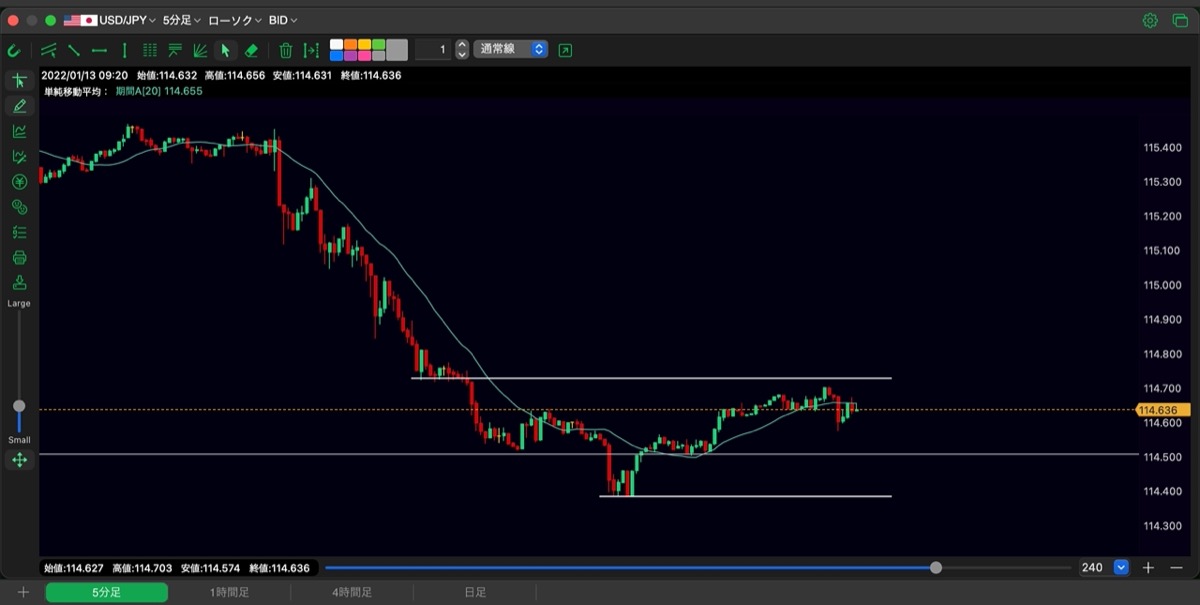Click the green pop-out arrow button

tap(566, 49)
